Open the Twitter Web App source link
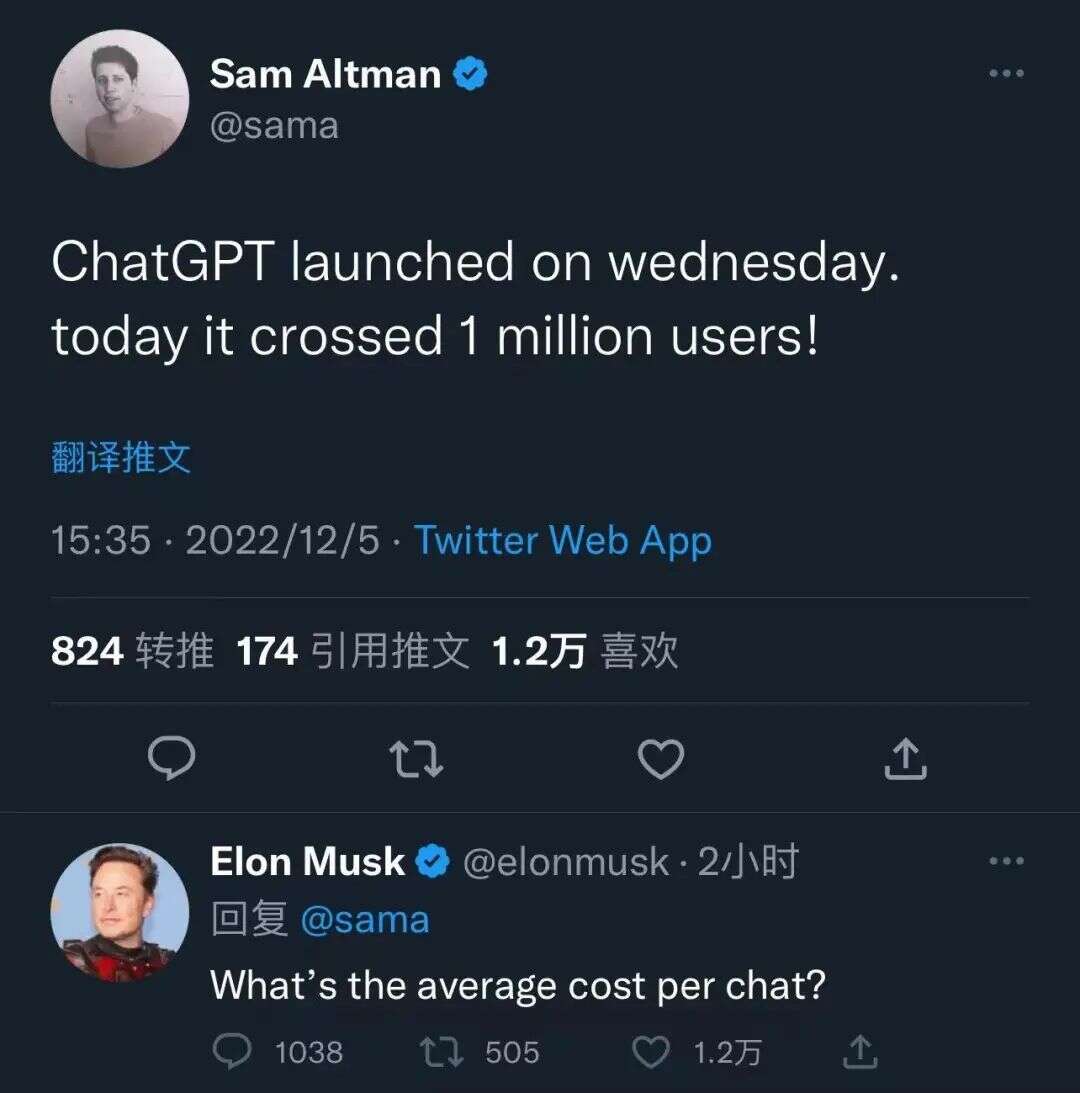The image size is (1080, 1093). [x=564, y=540]
